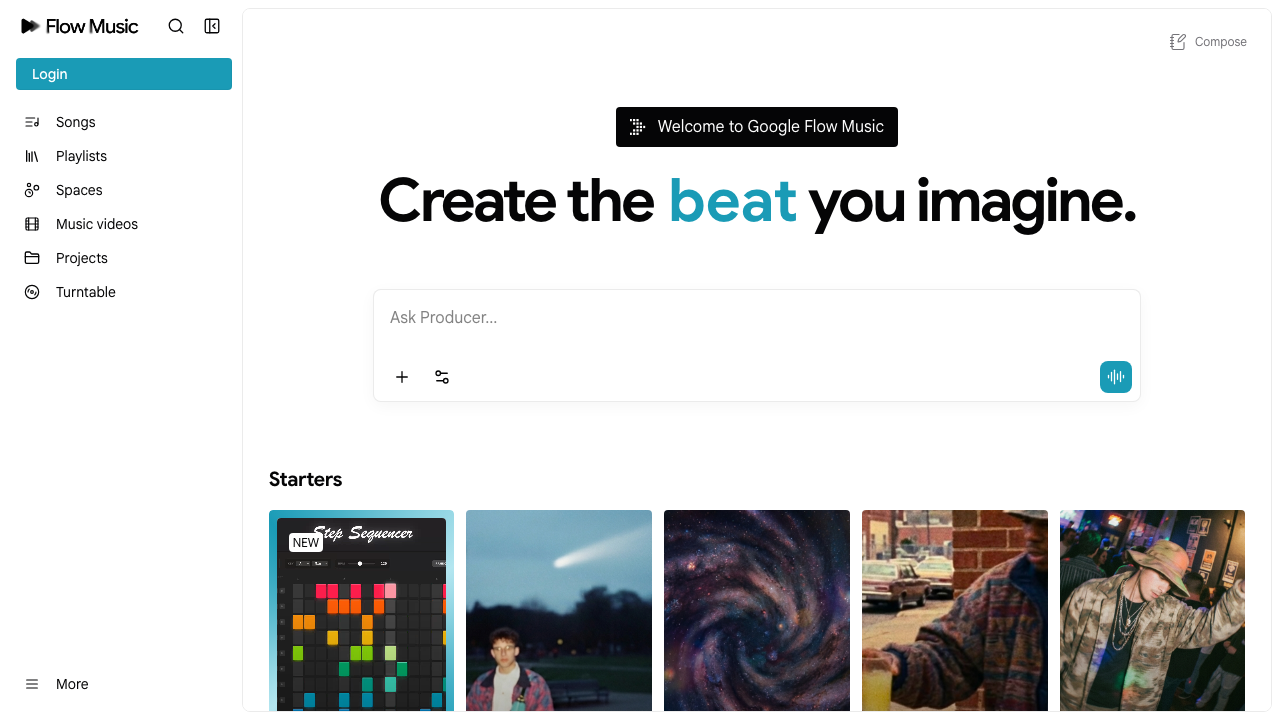Click the Flow Music logo
This screenshot has width=1280, height=720.
pyautogui.click(x=80, y=27)
